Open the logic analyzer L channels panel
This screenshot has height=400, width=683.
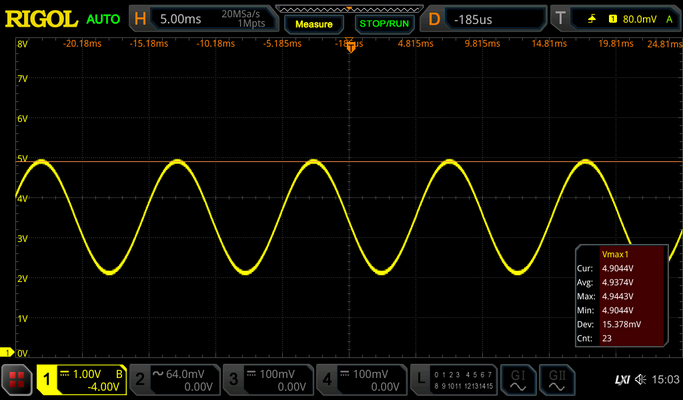point(453,380)
